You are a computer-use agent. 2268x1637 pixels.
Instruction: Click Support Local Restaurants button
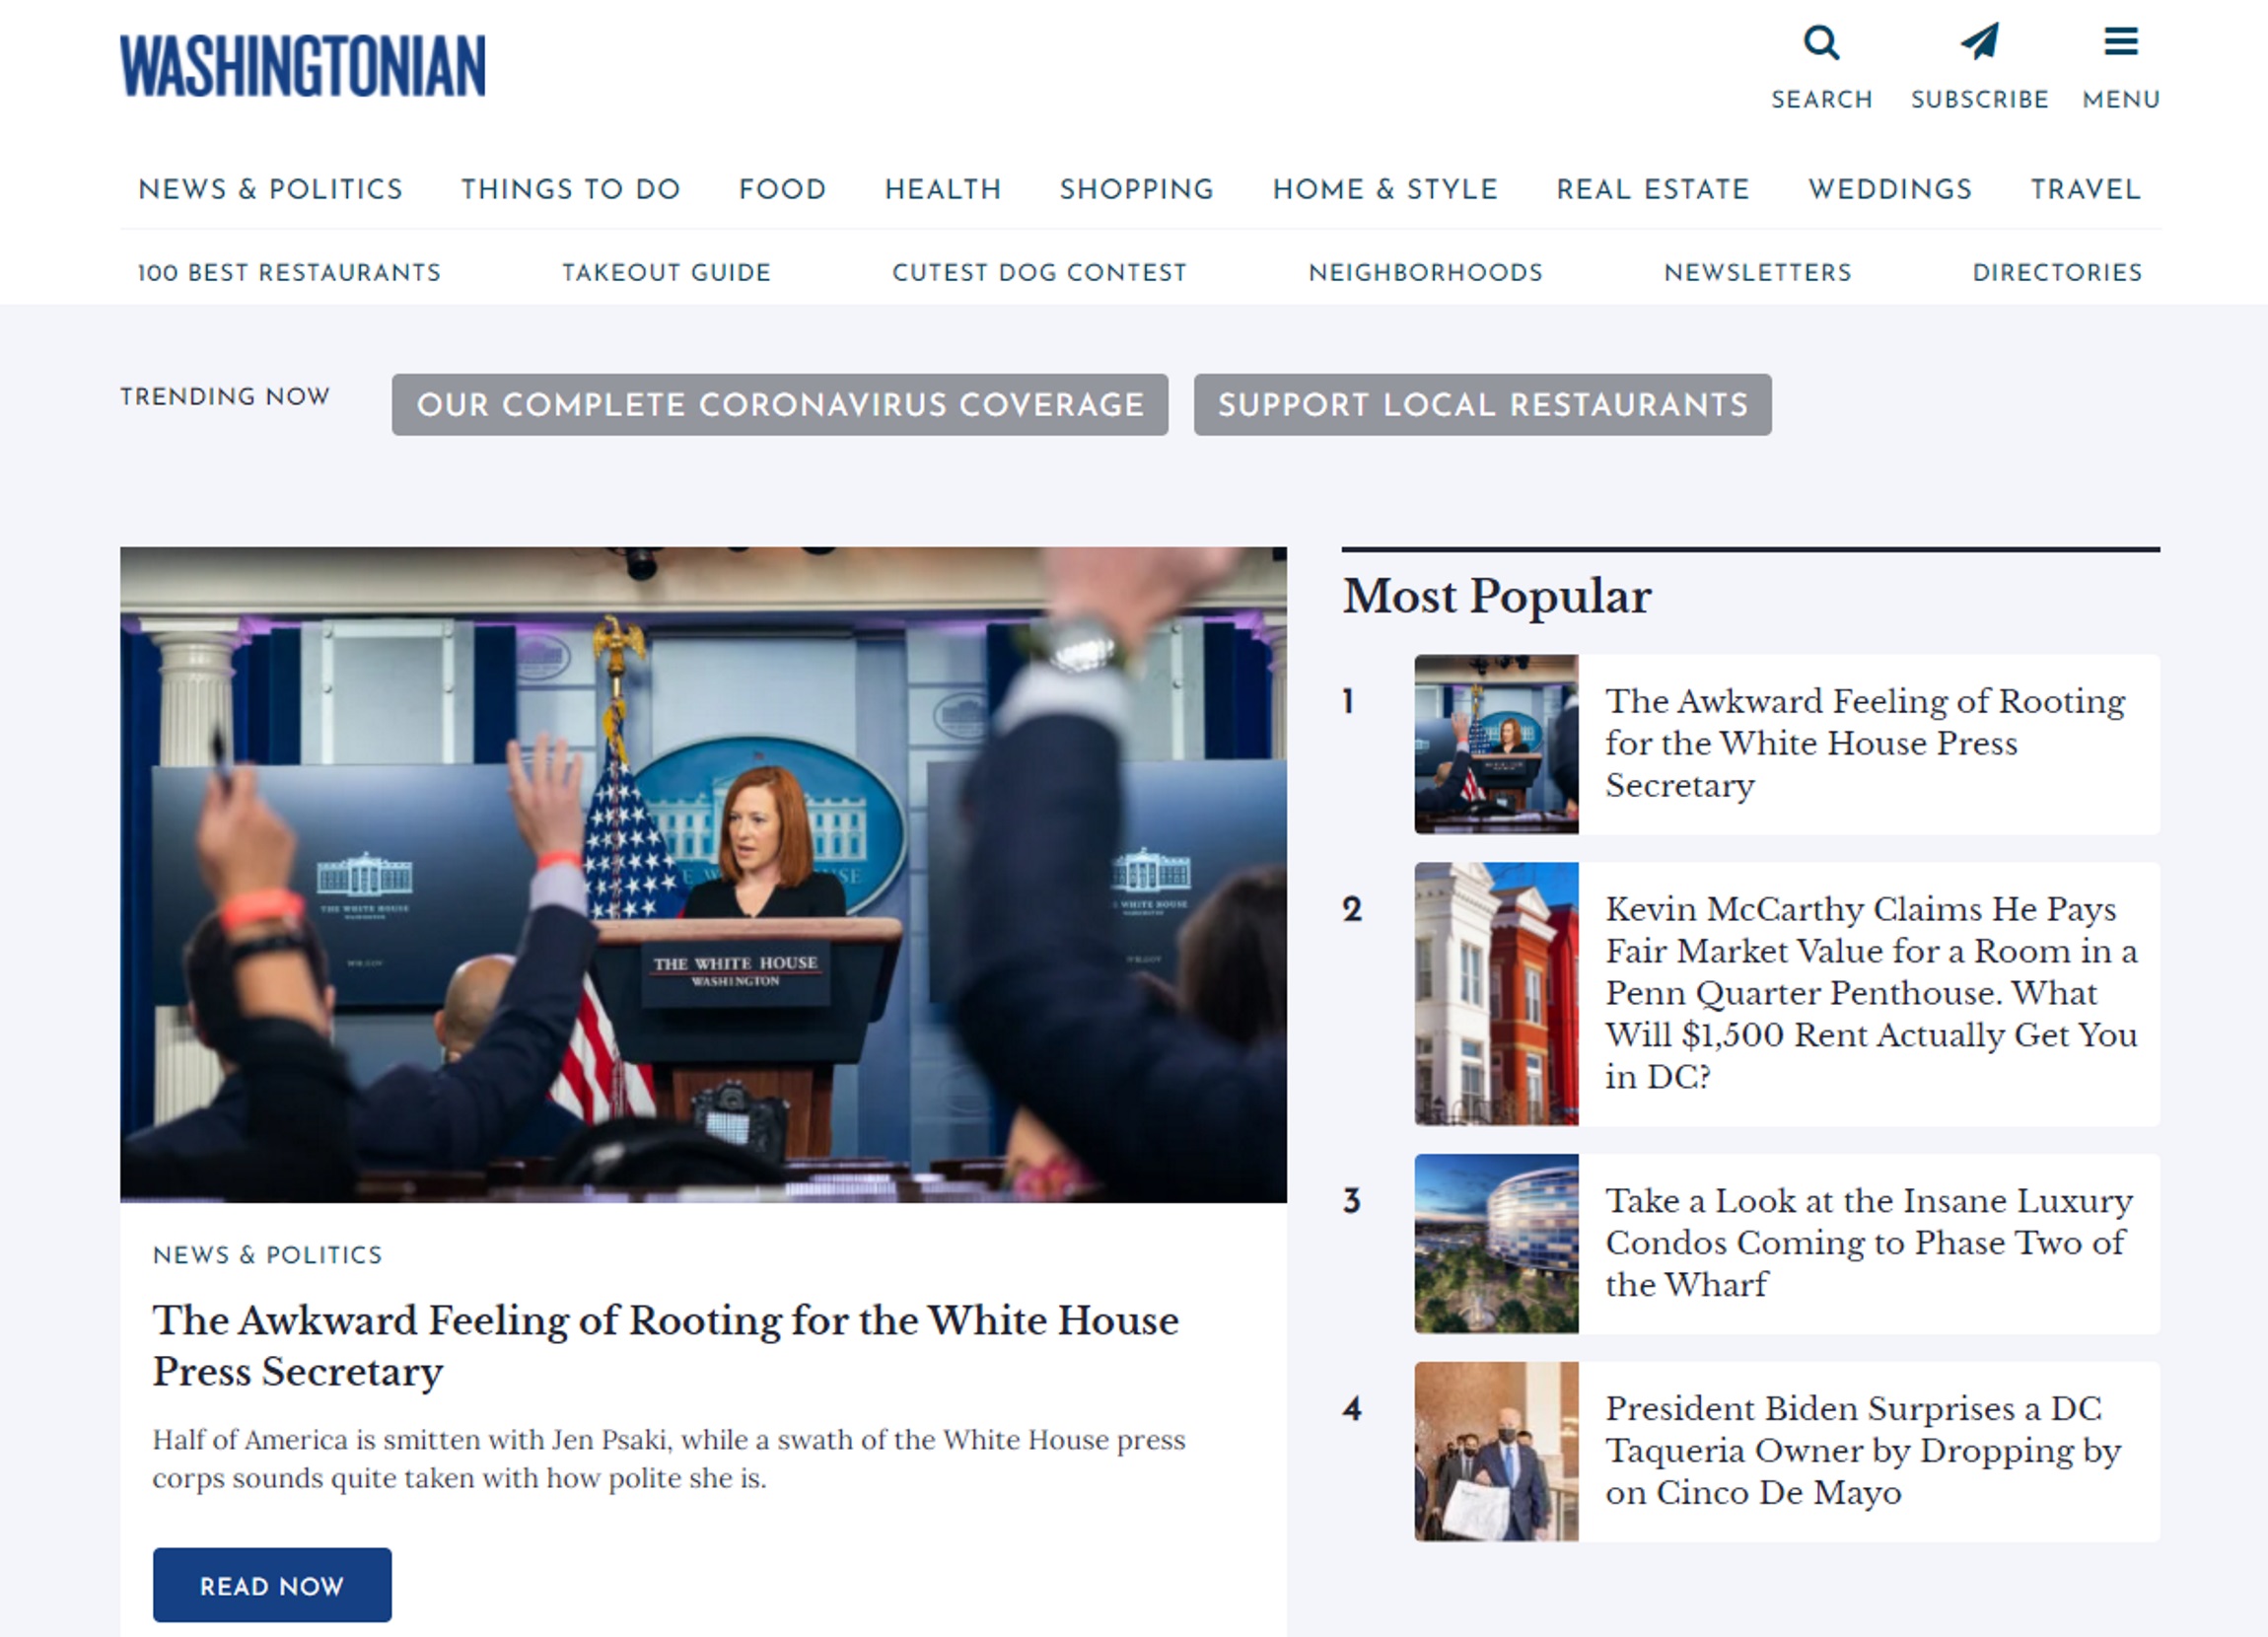pyautogui.click(x=1482, y=404)
